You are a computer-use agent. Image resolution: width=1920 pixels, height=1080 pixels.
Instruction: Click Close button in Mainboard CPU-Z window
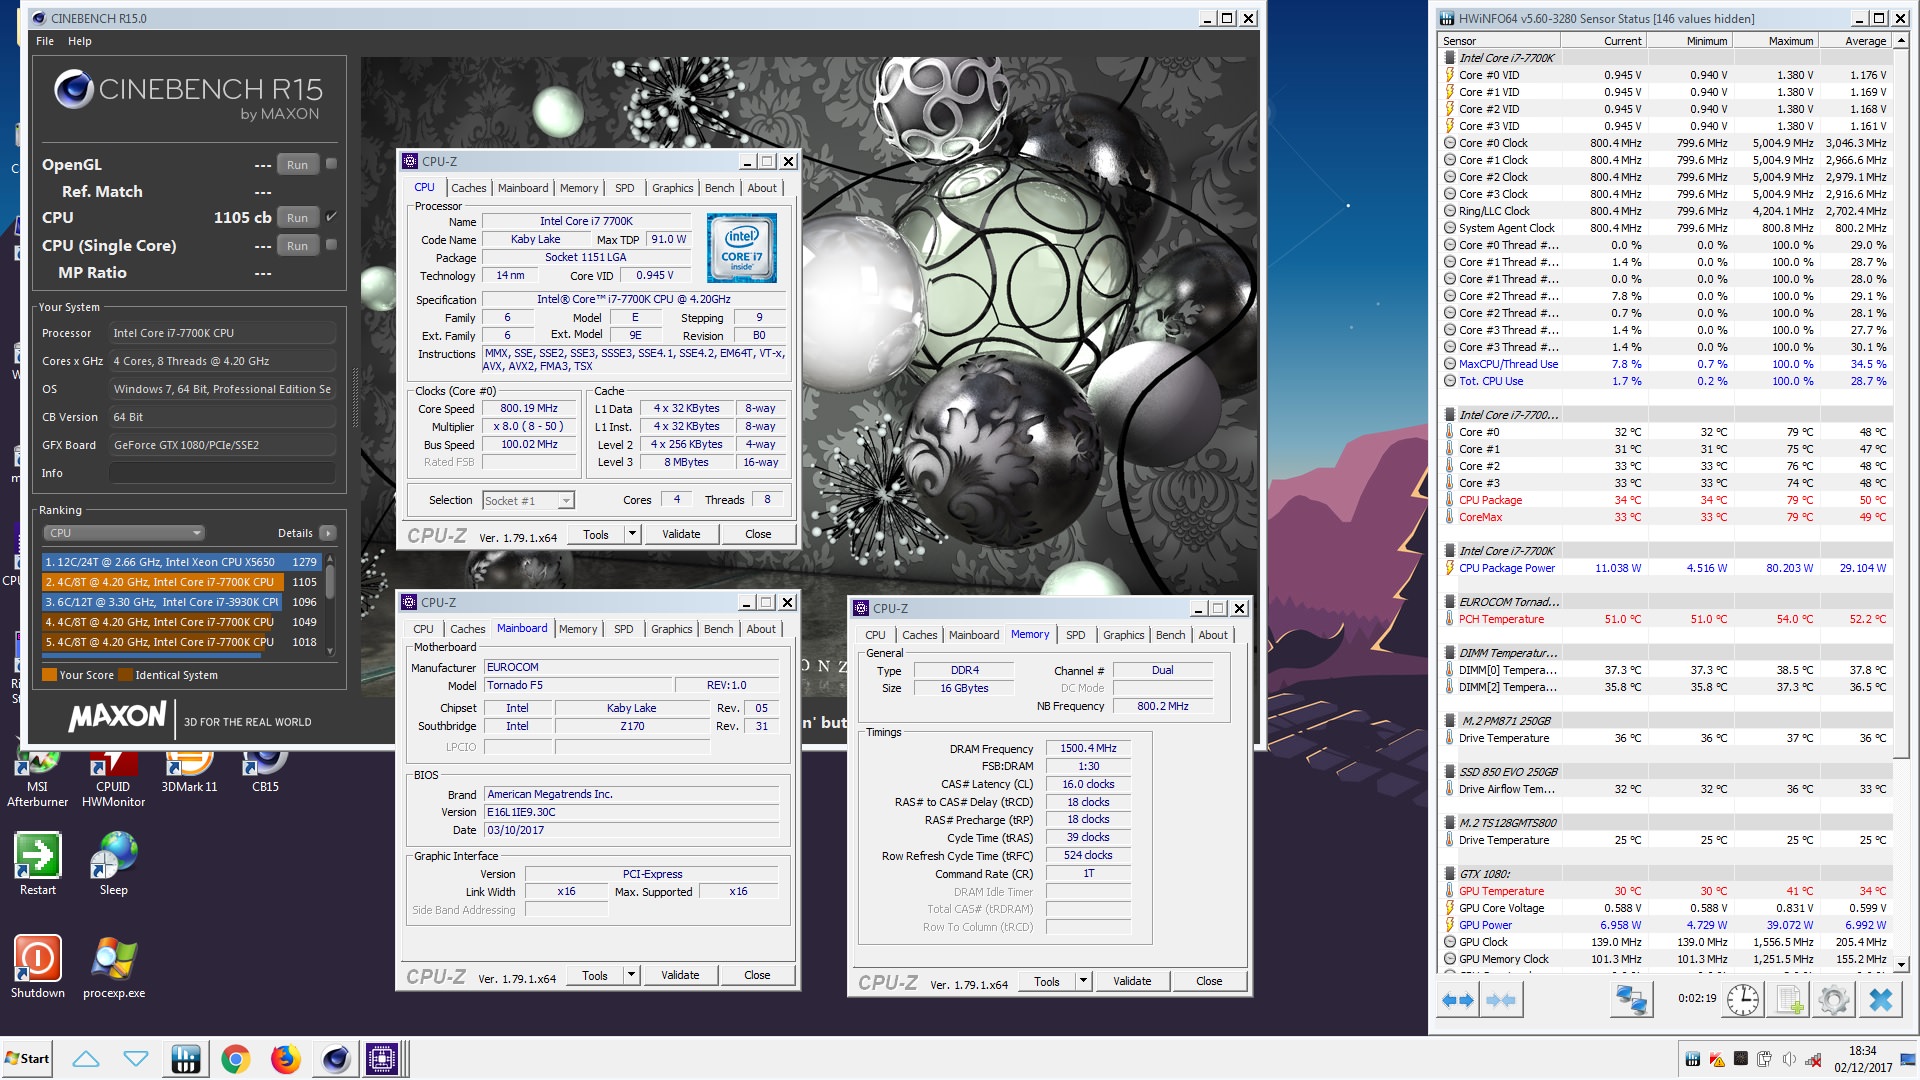click(x=757, y=975)
